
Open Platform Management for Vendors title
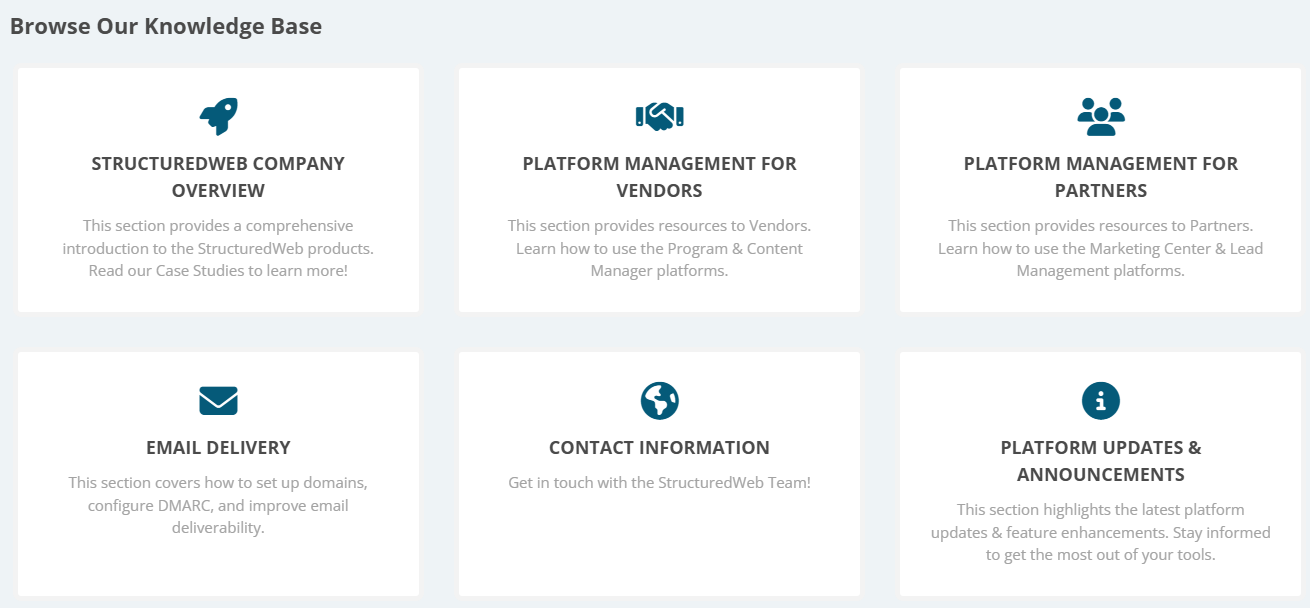659,177
